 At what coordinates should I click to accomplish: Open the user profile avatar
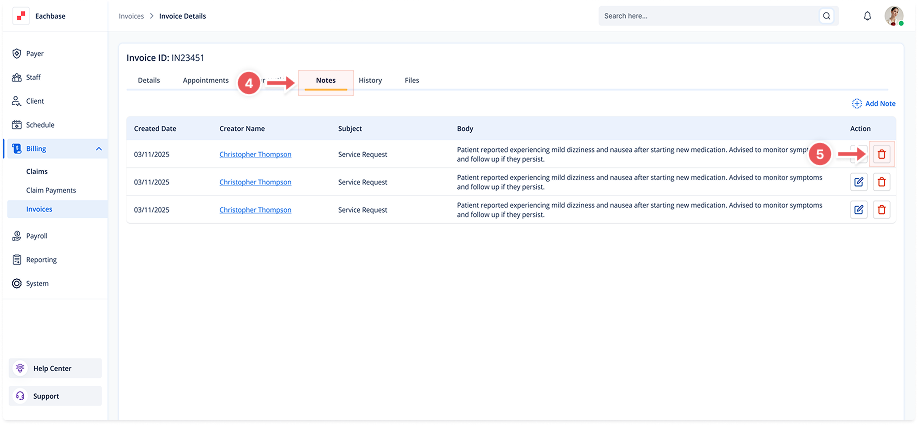[x=894, y=16]
